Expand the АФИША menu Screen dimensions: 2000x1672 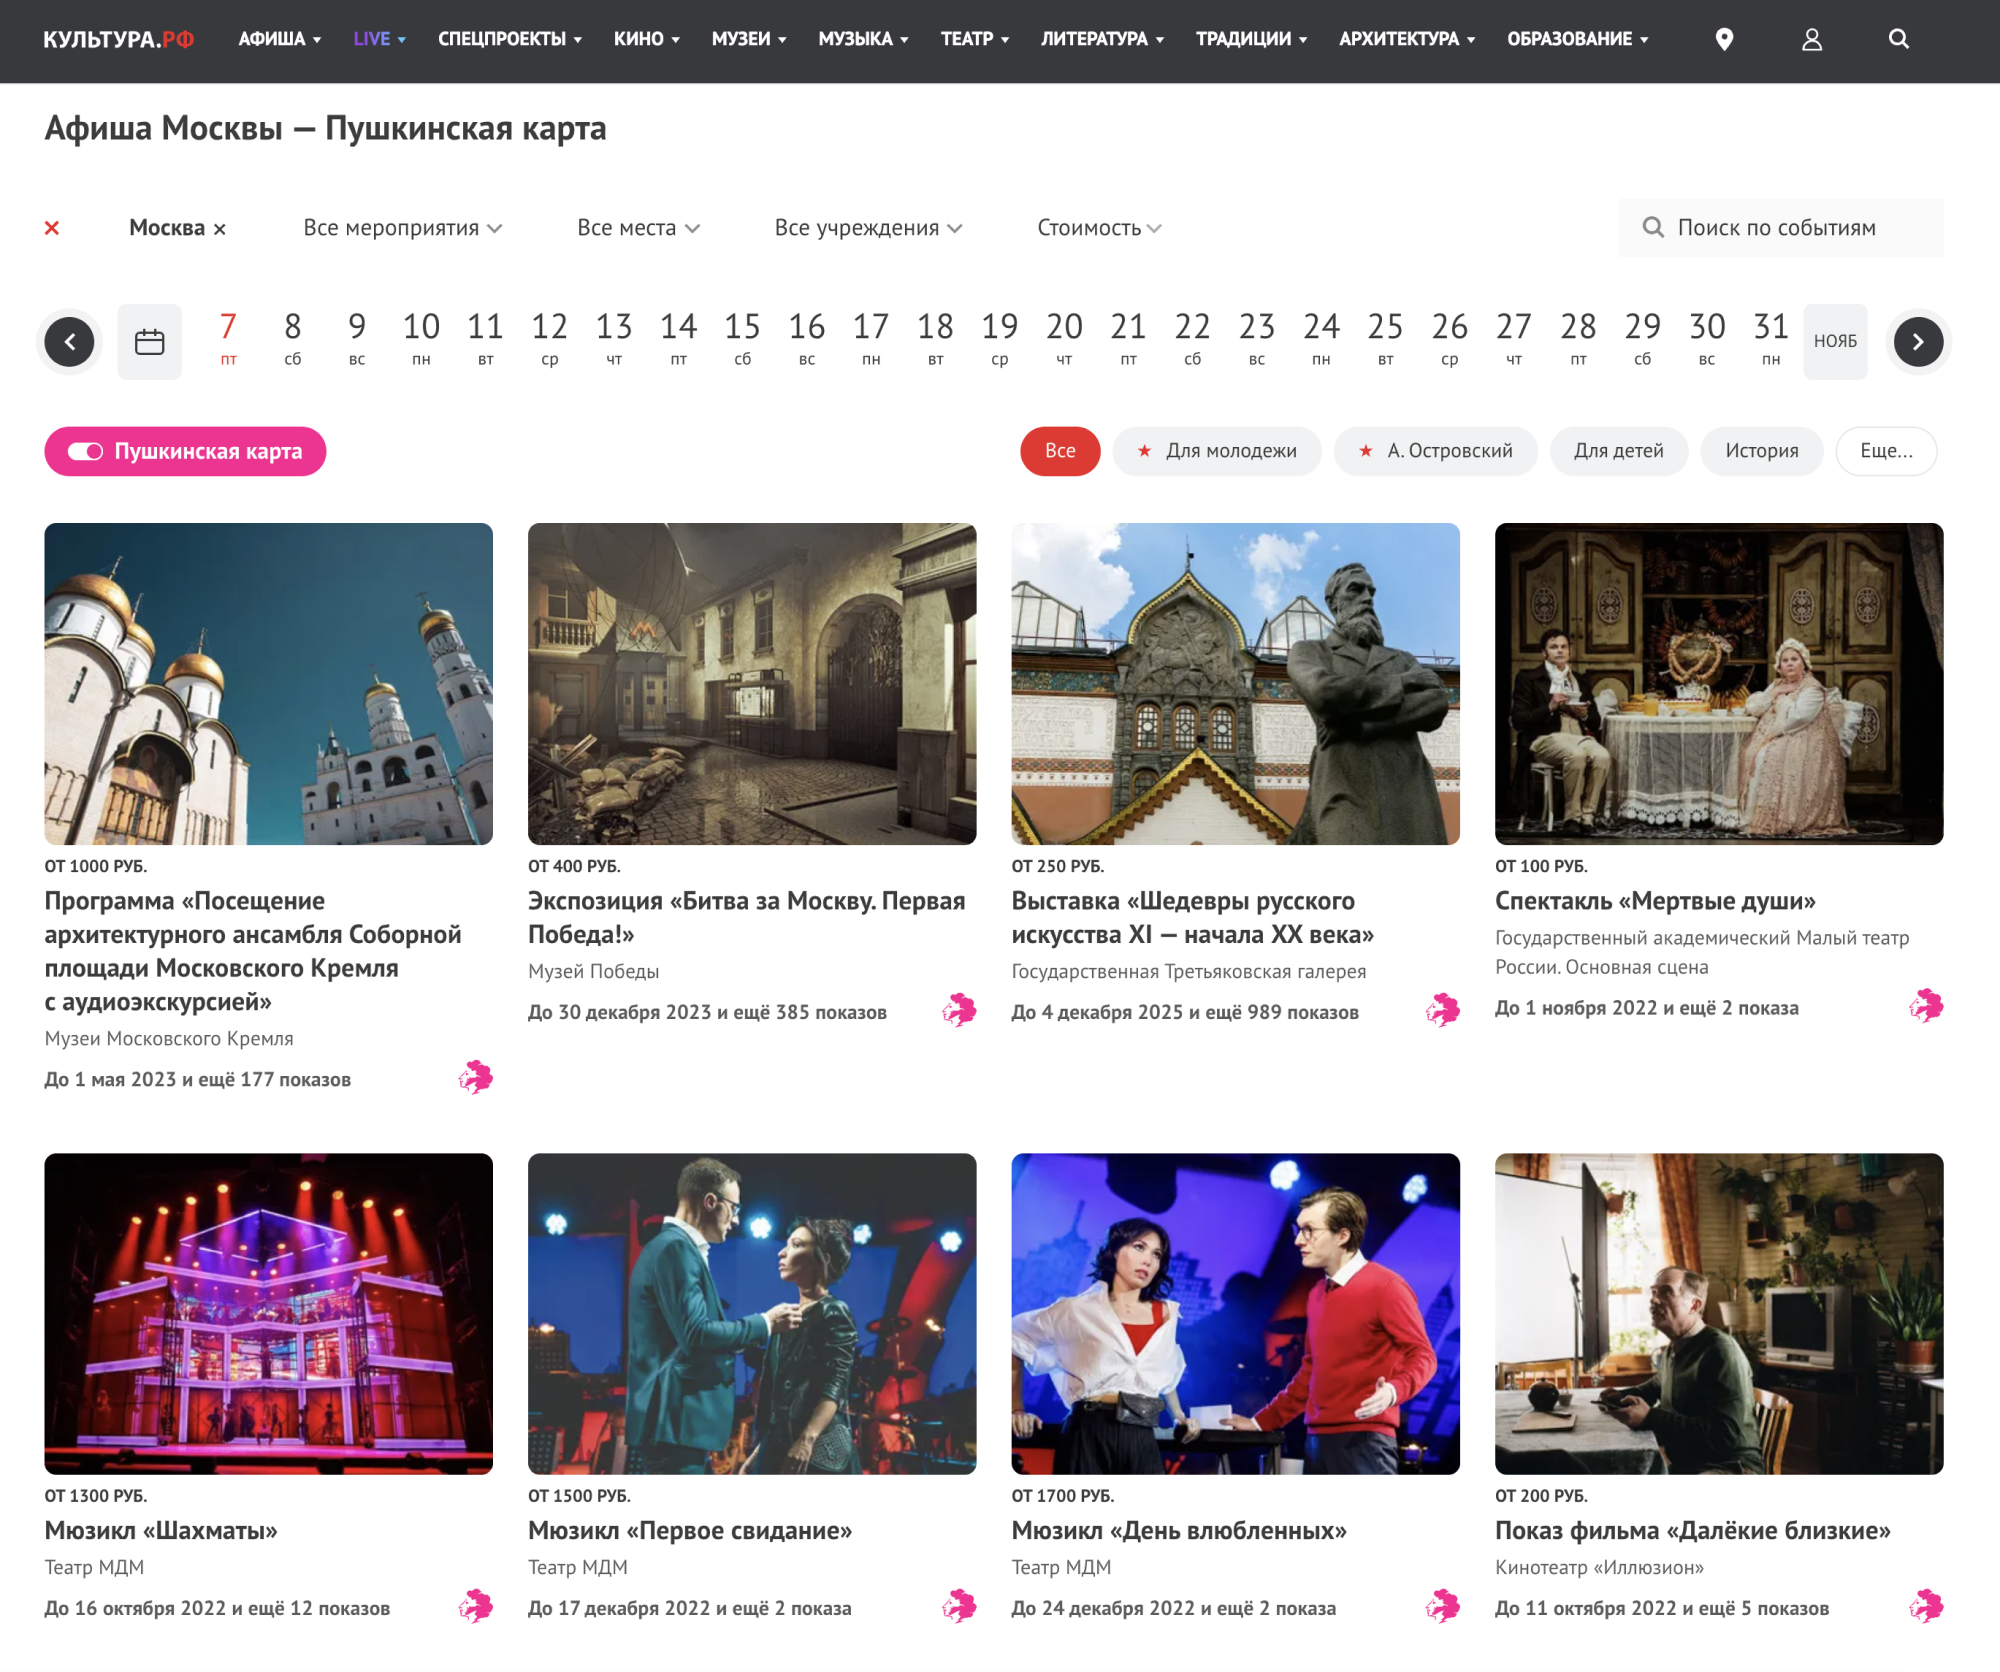[x=279, y=39]
